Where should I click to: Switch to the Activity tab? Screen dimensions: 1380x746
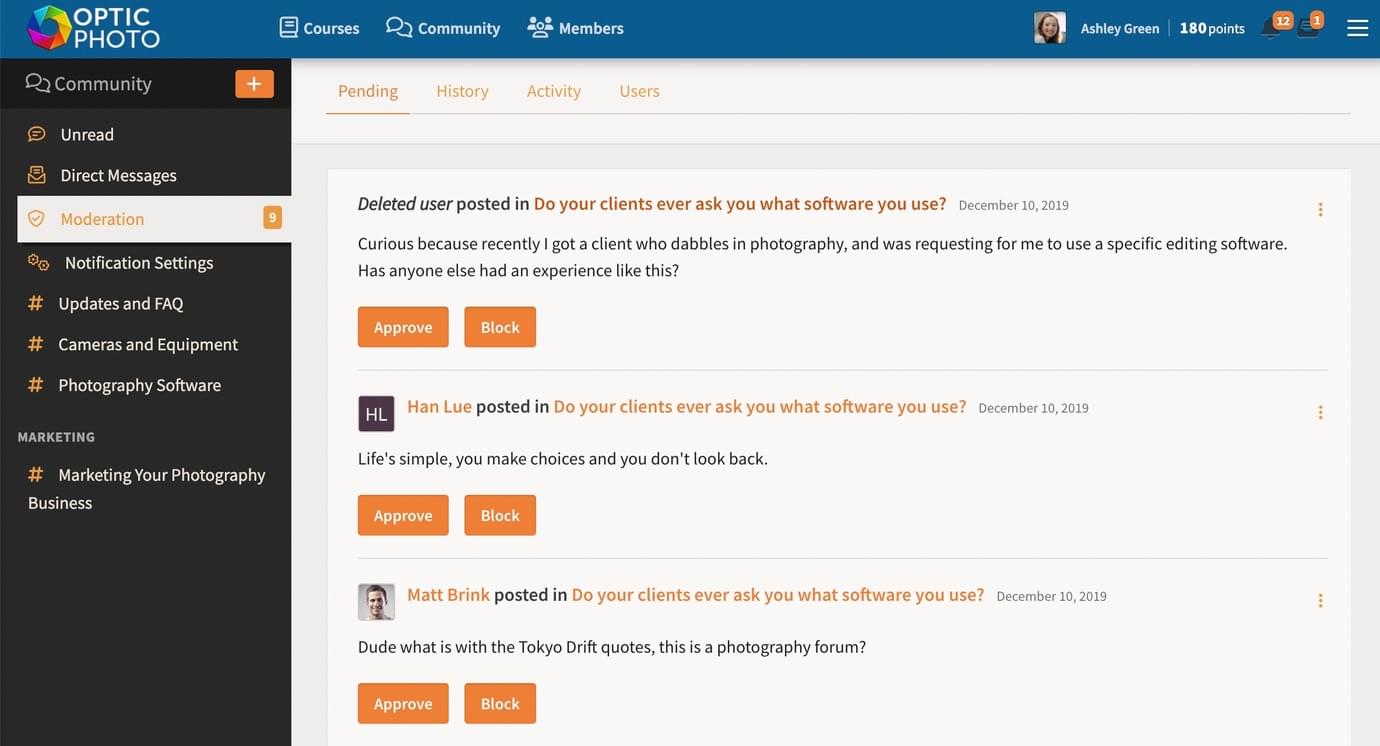tap(554, 91)
